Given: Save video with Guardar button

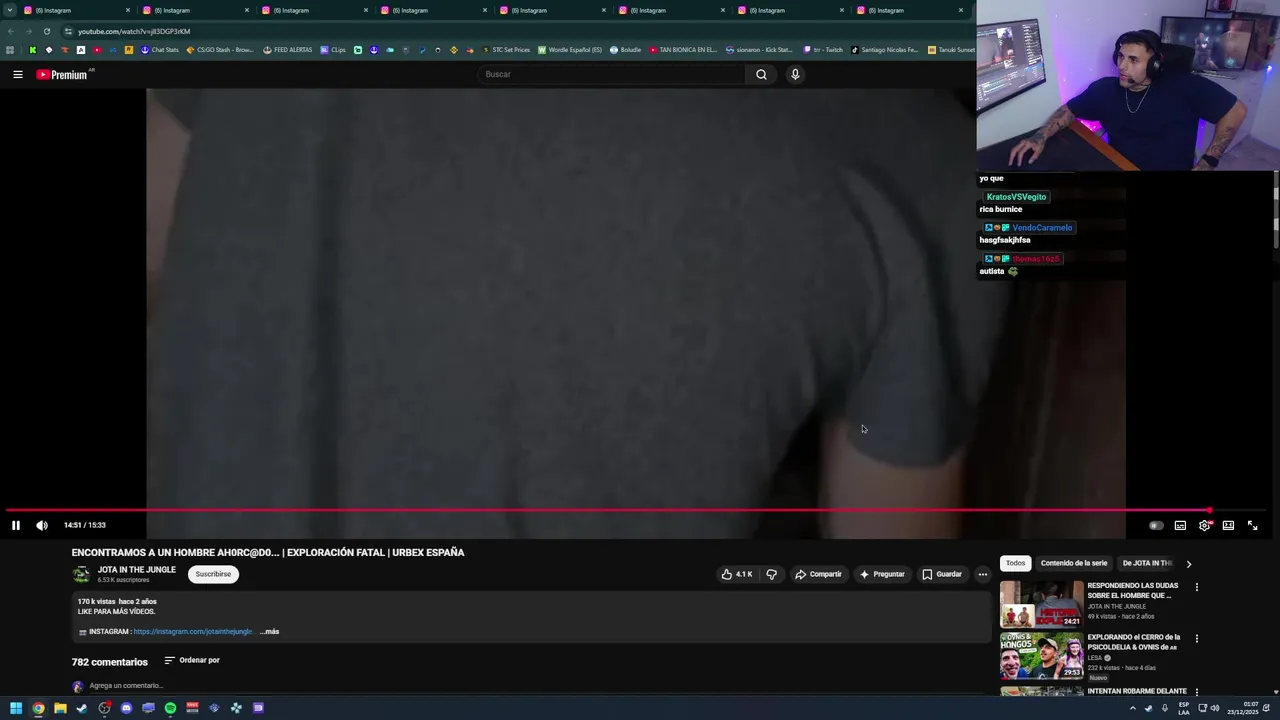Looking at the screenshot, I should [942, 574].
